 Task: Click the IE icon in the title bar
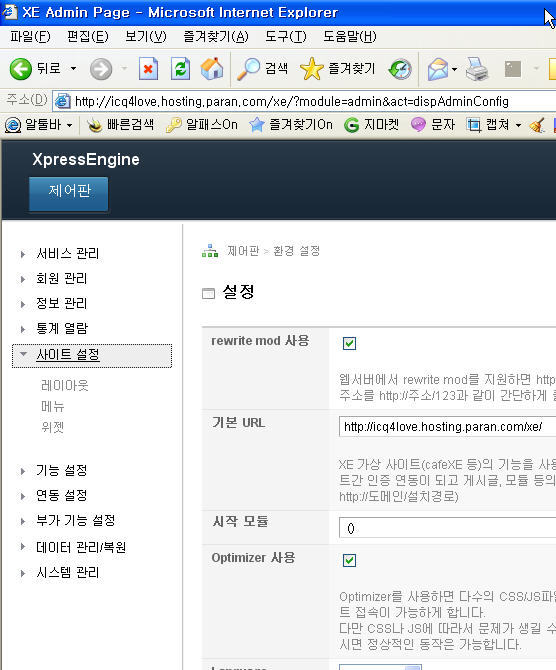(x=9, y=12)
